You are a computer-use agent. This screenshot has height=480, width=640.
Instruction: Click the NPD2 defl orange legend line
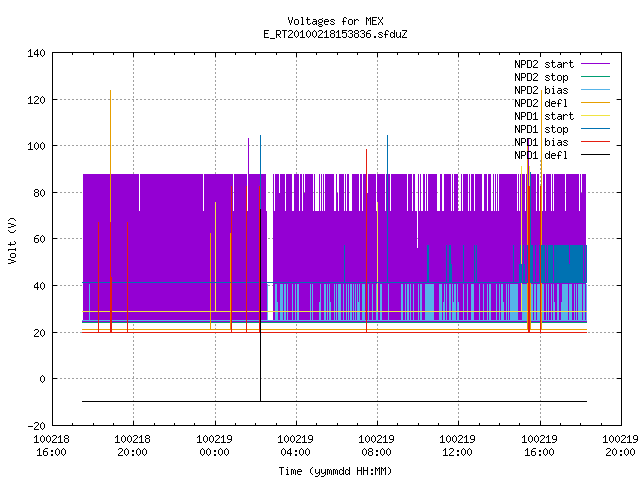pos(595,103)
